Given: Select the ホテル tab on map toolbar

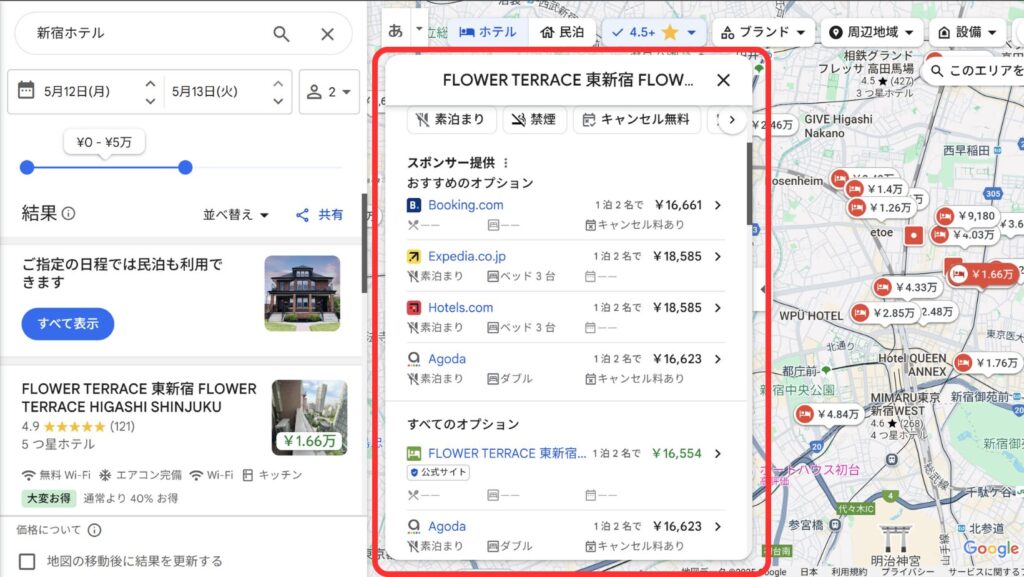Looking at the screenshot, I should click(x=488, y=32).
